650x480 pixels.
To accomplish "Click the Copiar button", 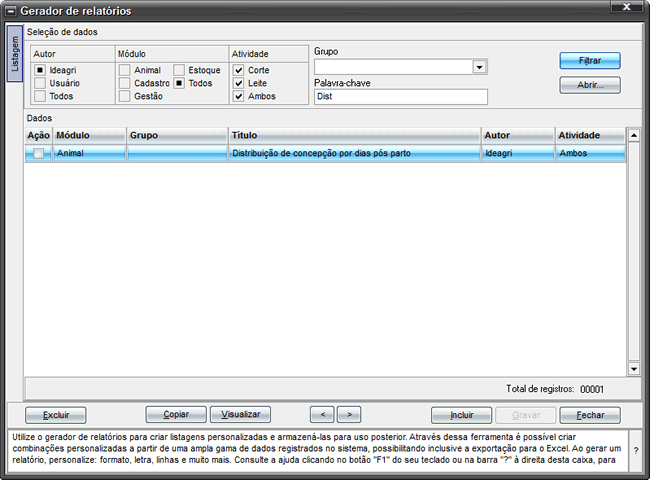I will click(176, 414).
